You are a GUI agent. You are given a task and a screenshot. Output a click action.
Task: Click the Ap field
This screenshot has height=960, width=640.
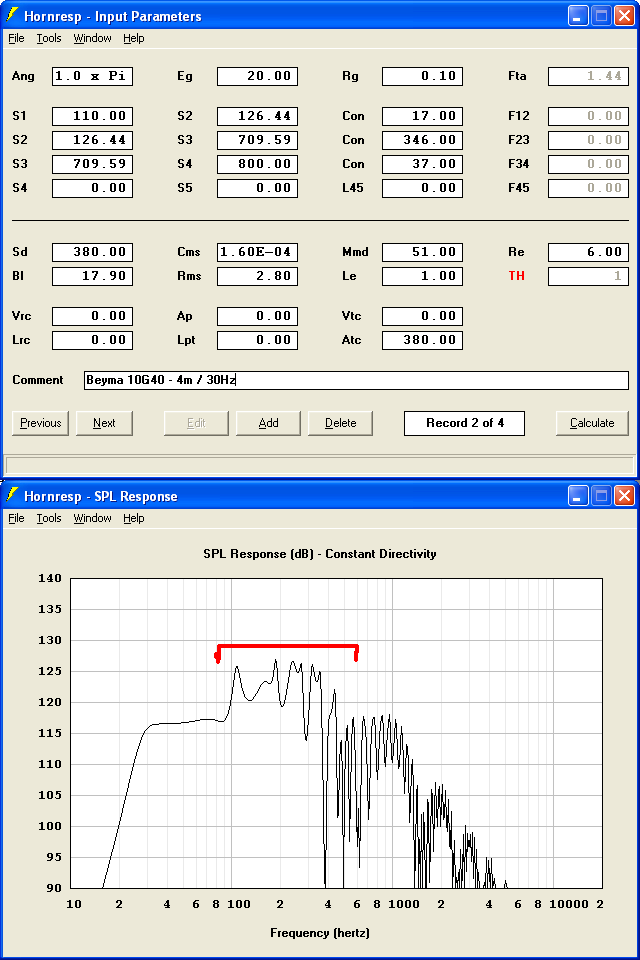coord(257,317)
